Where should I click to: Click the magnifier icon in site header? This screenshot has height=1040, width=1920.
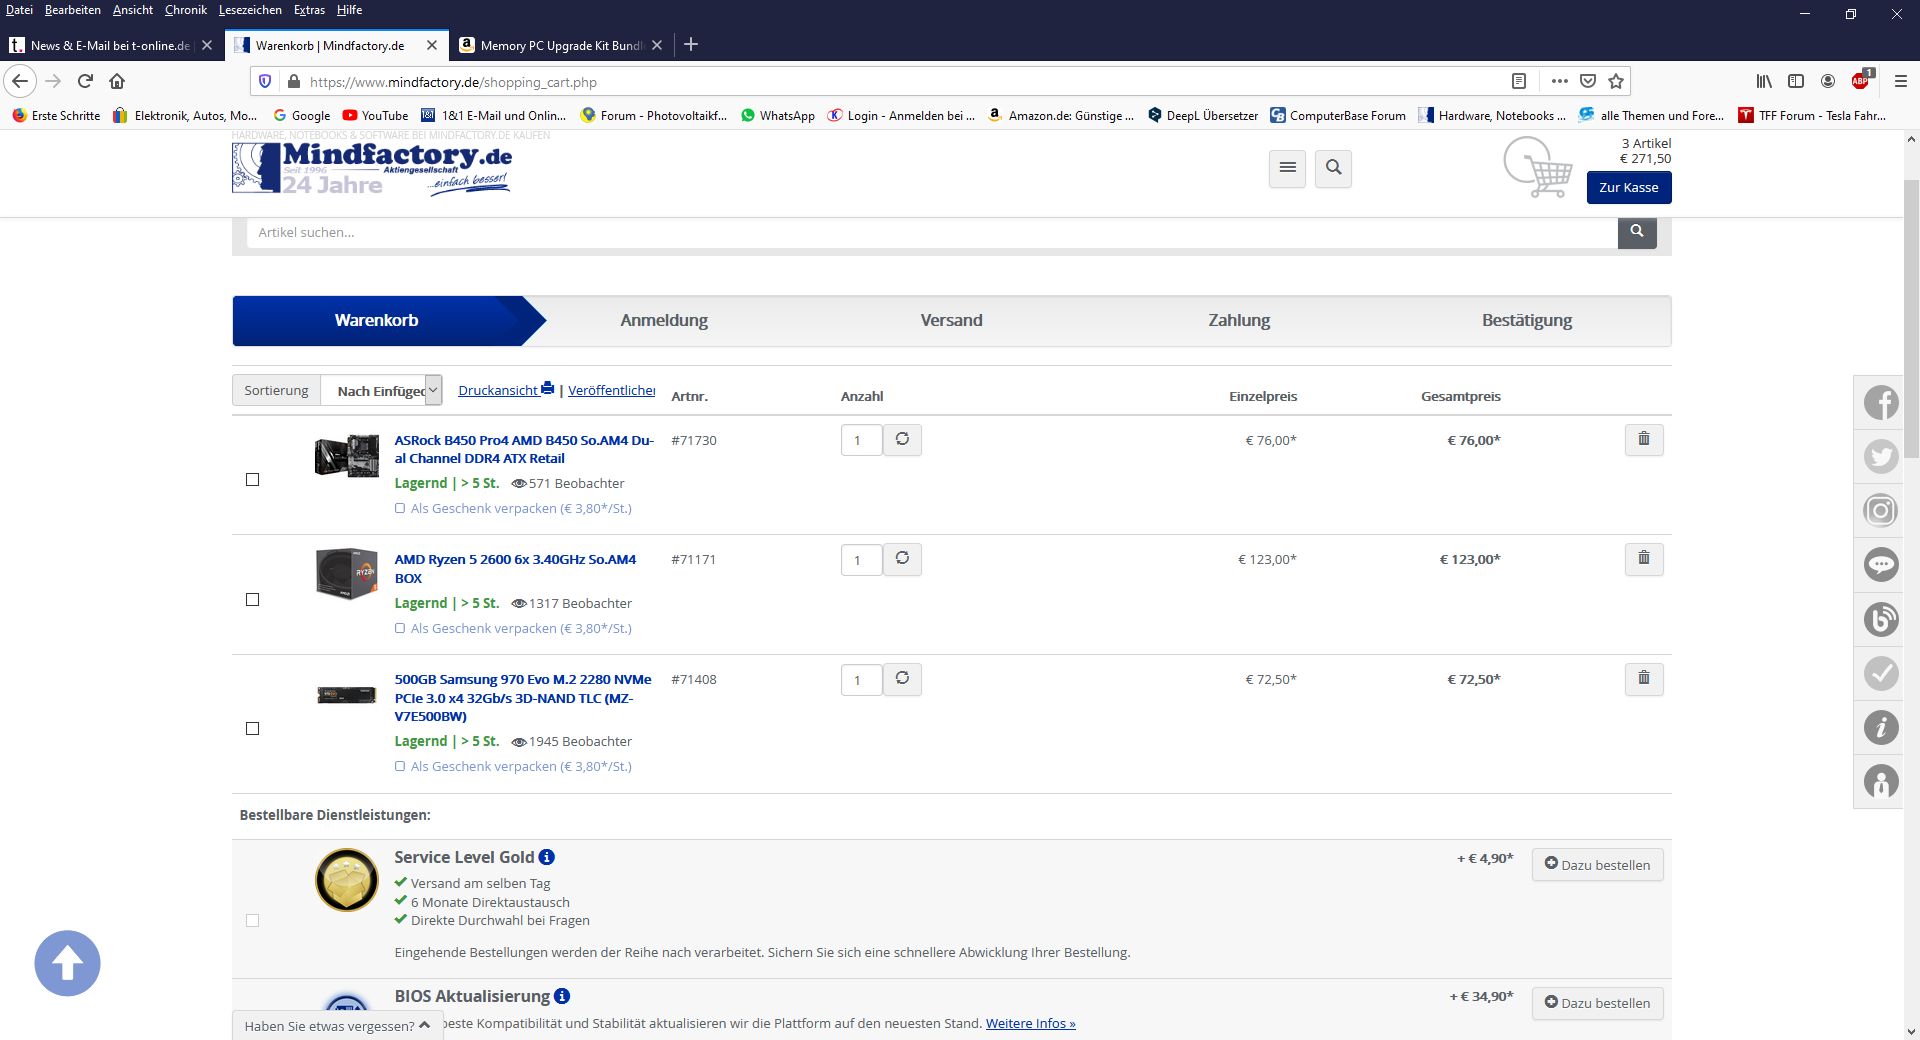(x=1333, y=168)
